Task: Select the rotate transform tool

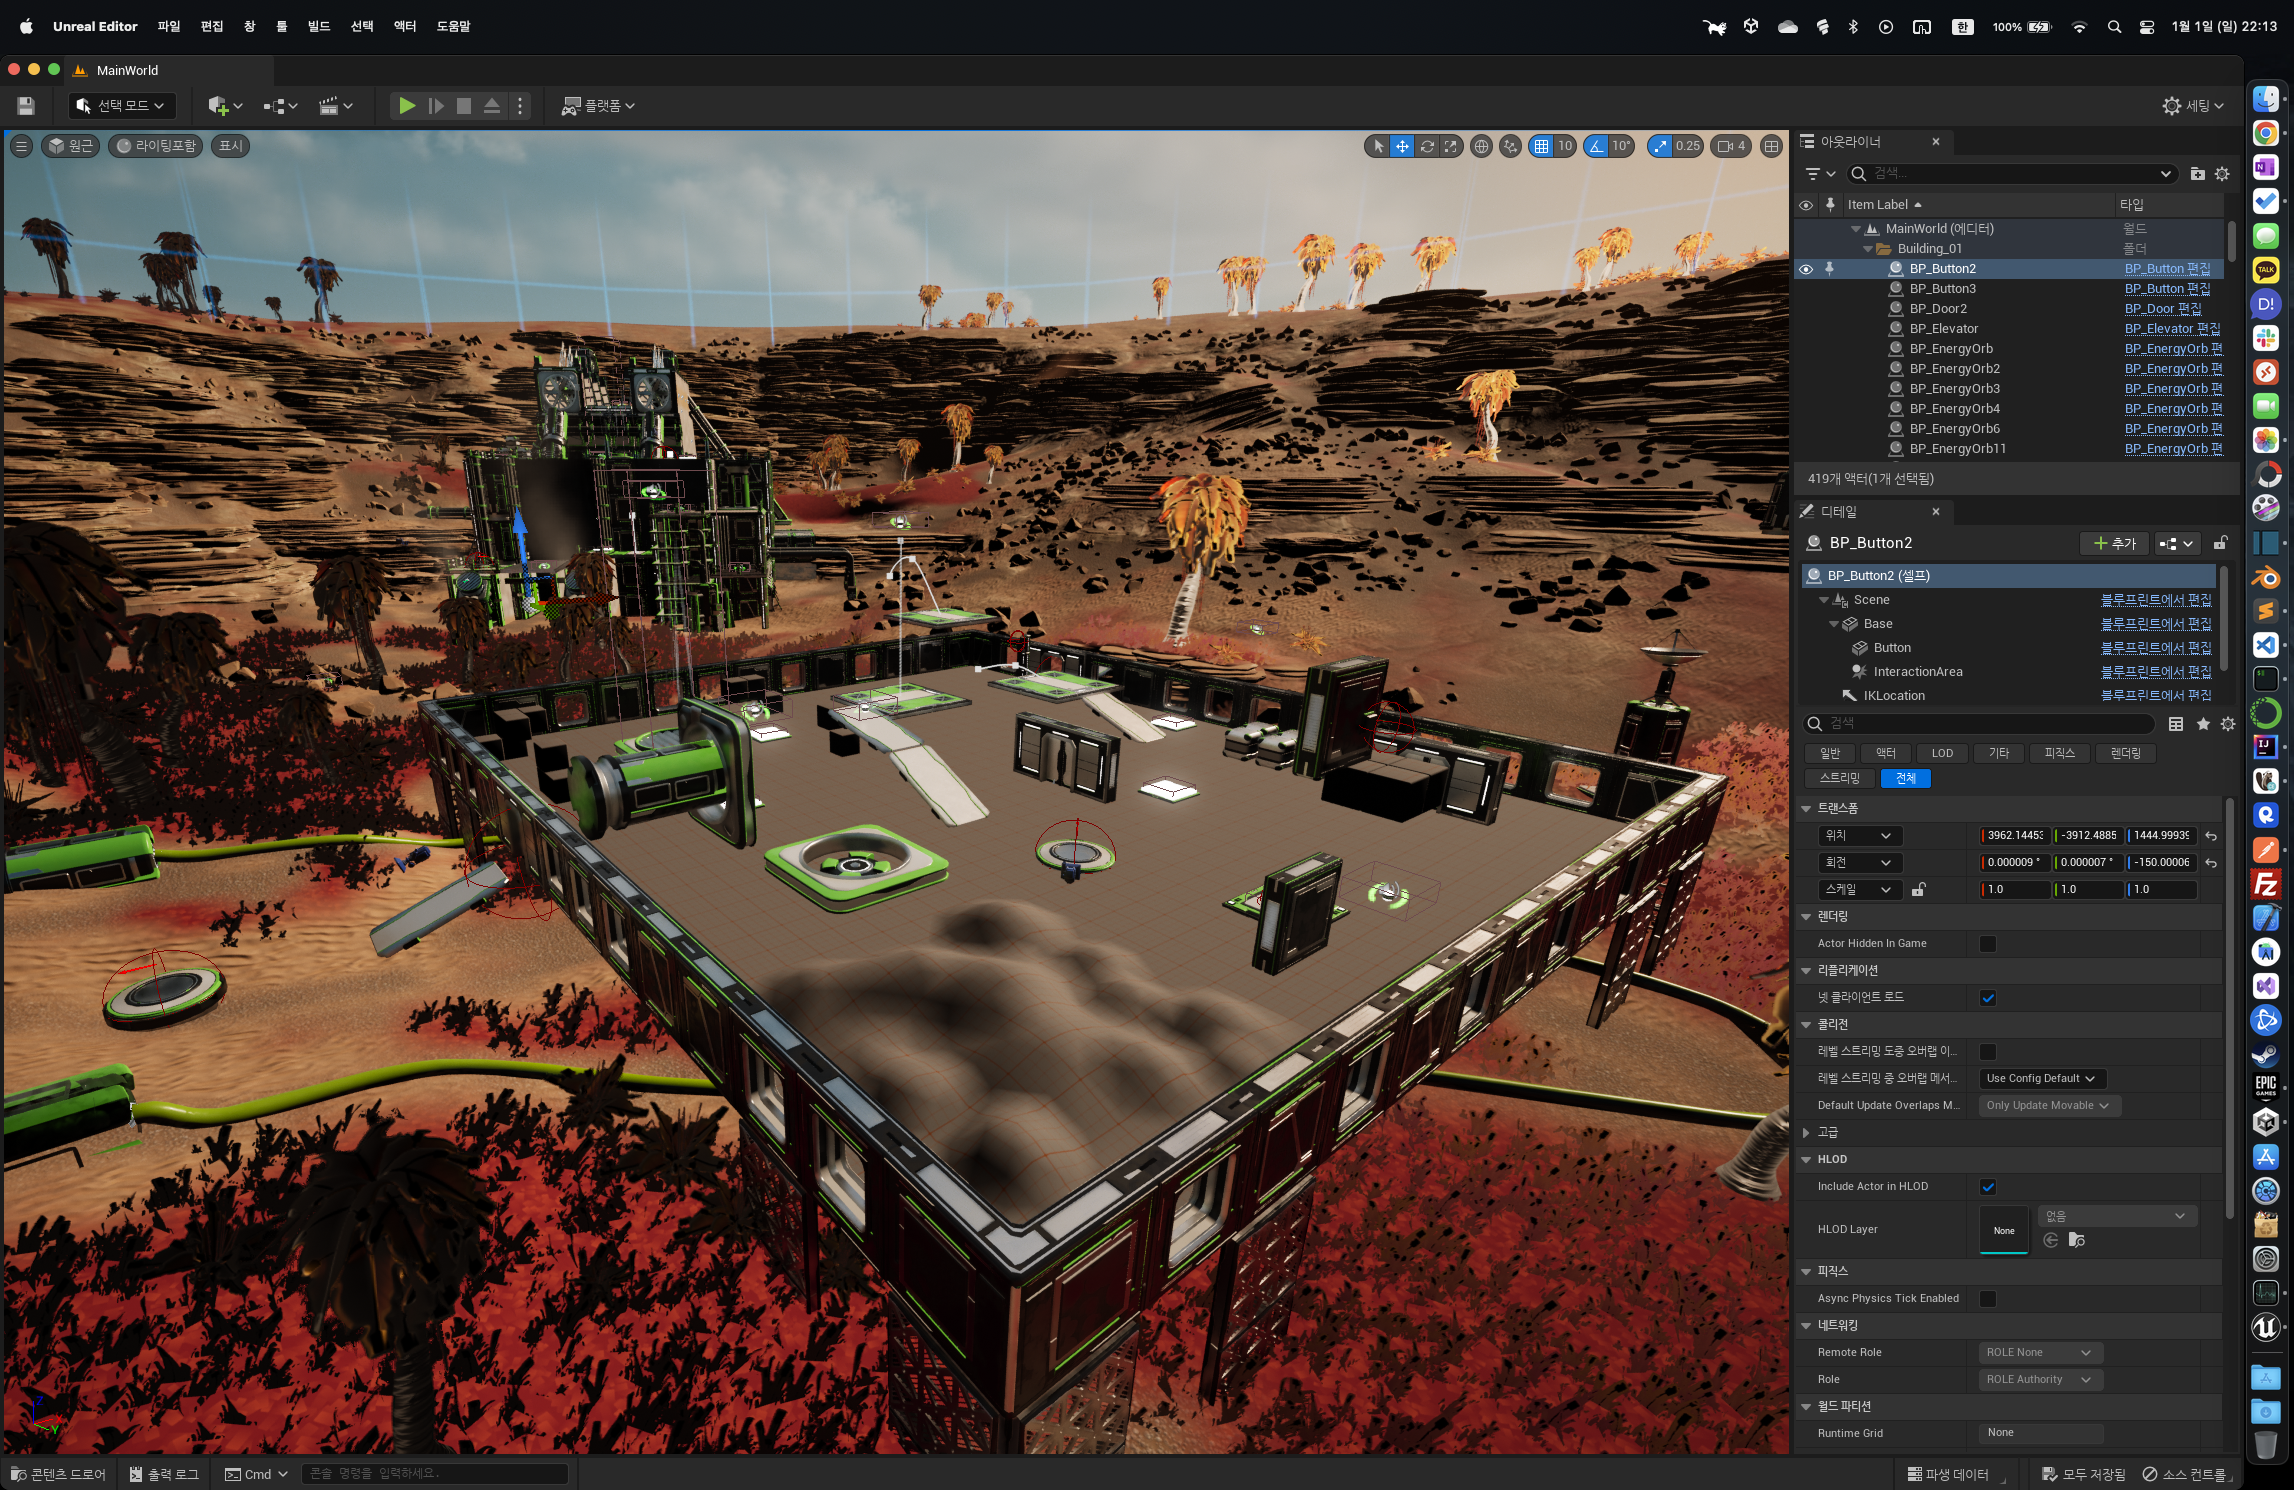Action: [1427, 146]
